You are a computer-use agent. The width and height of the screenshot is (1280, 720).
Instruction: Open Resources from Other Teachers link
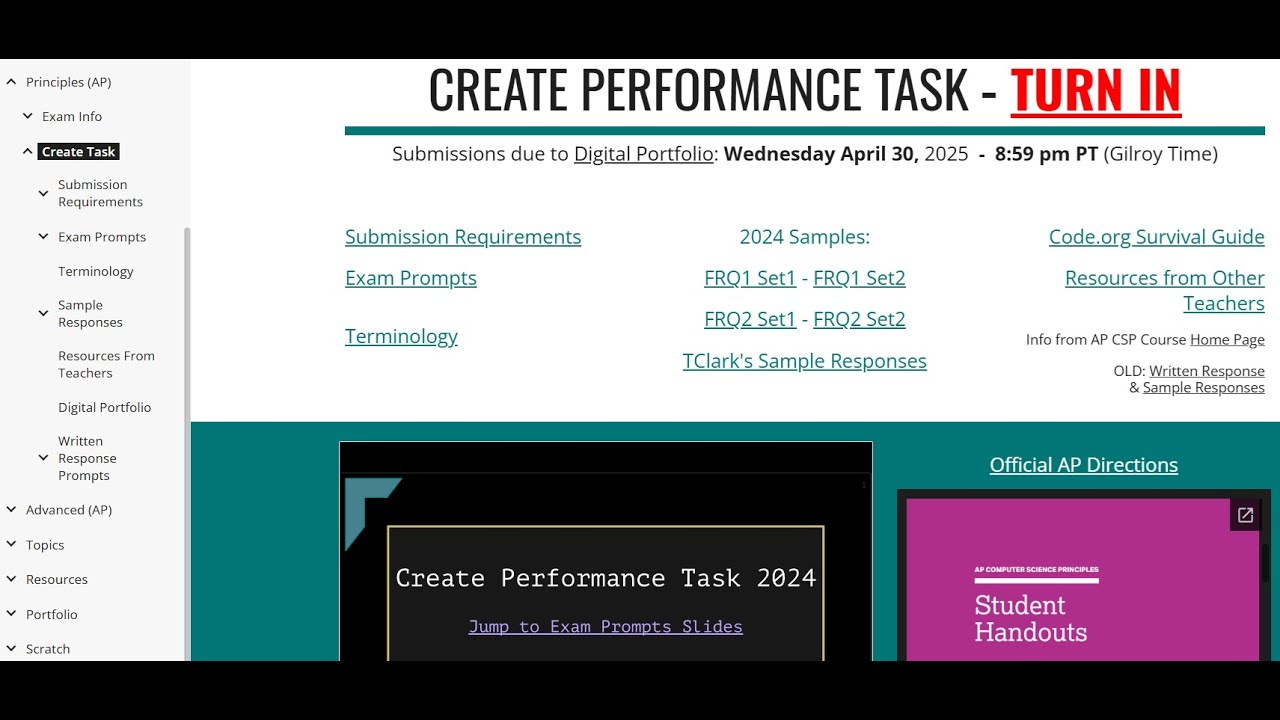[x=1165, y=290]
